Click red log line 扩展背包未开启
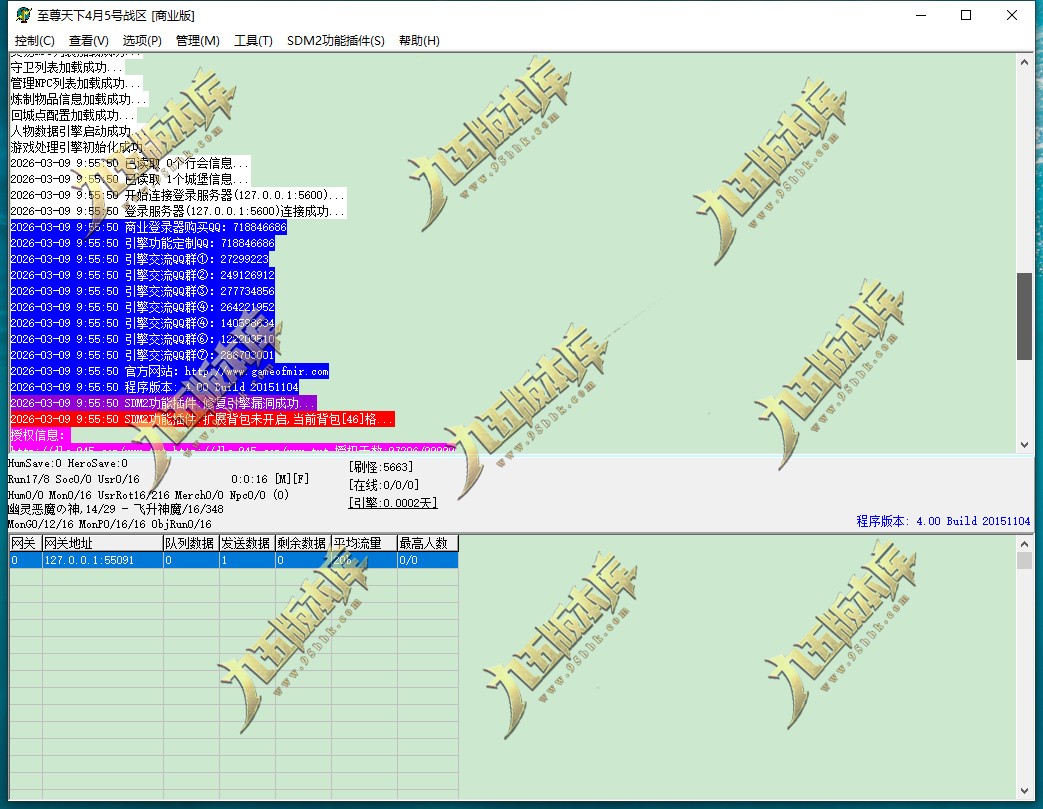 pos(202,419)
